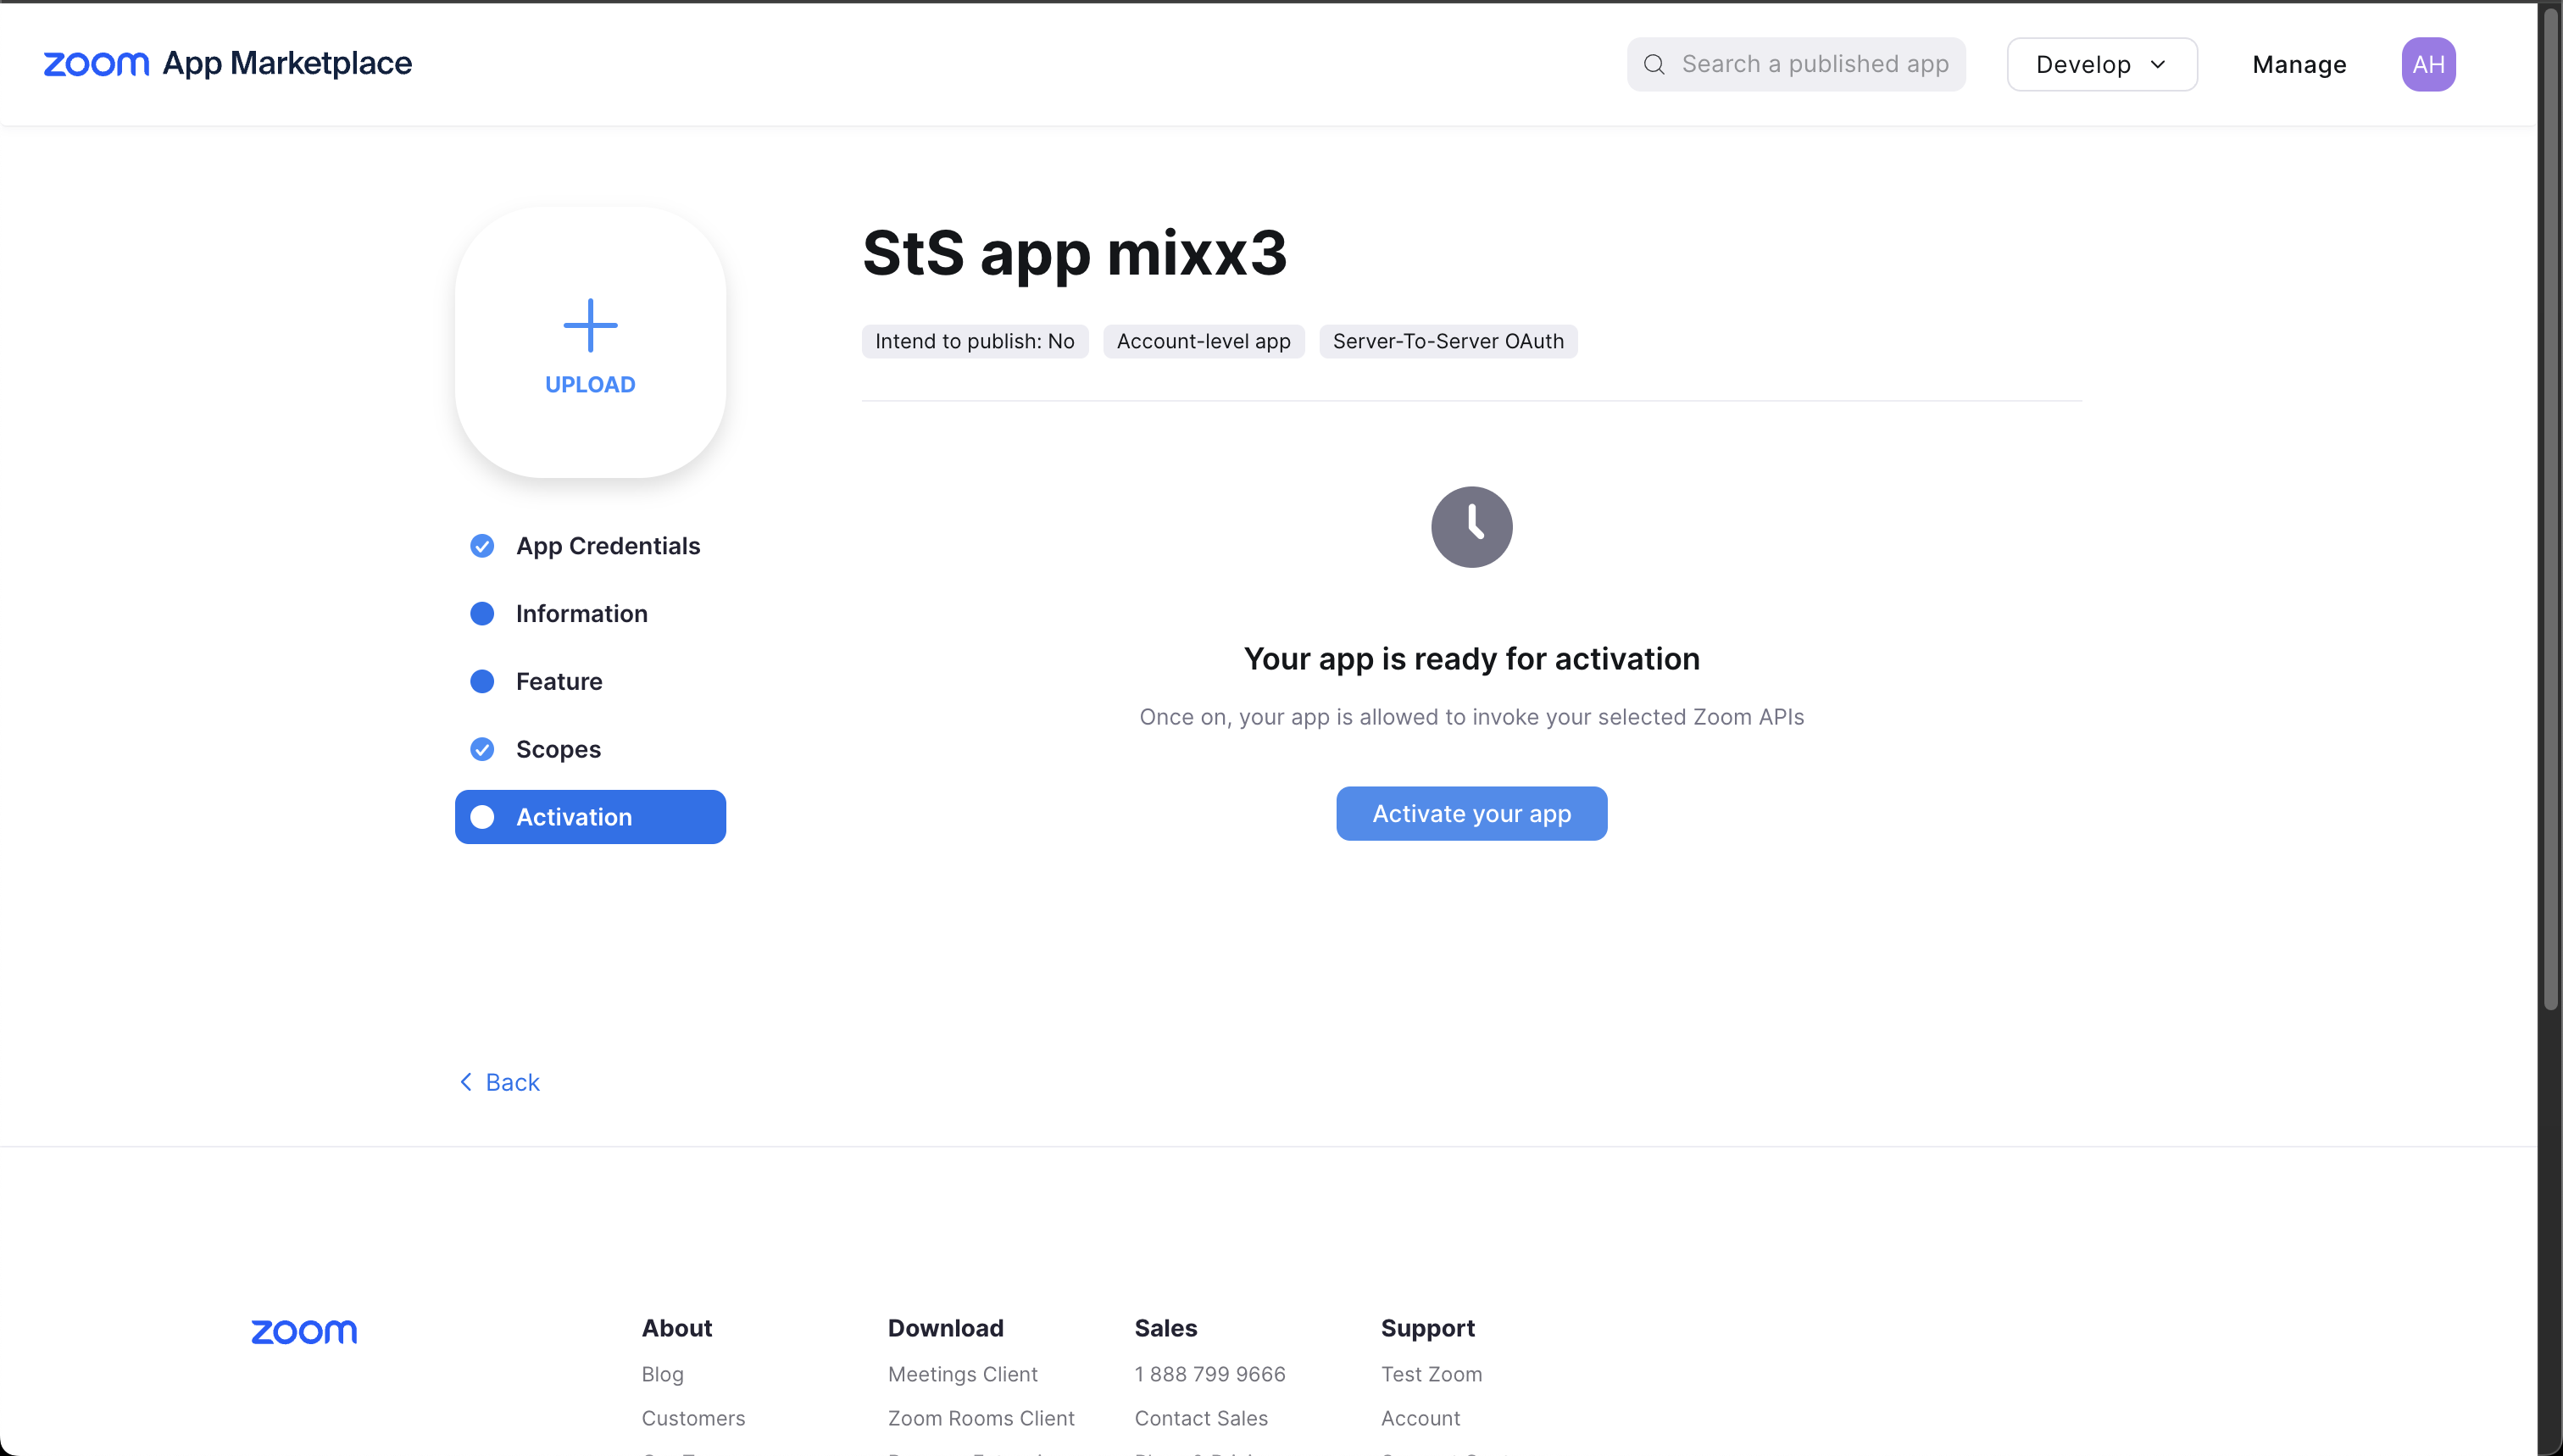Screen dimensions: 2563x1456
Task: Open the Manage page
Action: 2299,64
